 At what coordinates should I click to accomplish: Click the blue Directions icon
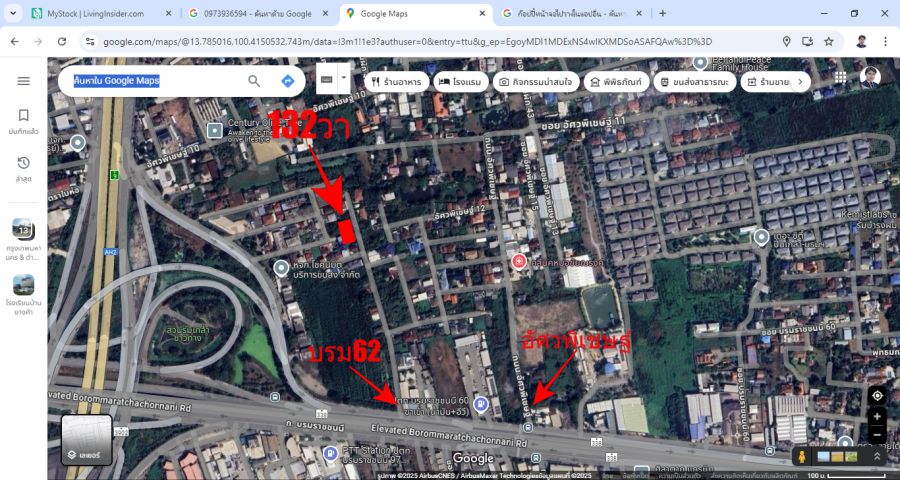coord(287,81)
